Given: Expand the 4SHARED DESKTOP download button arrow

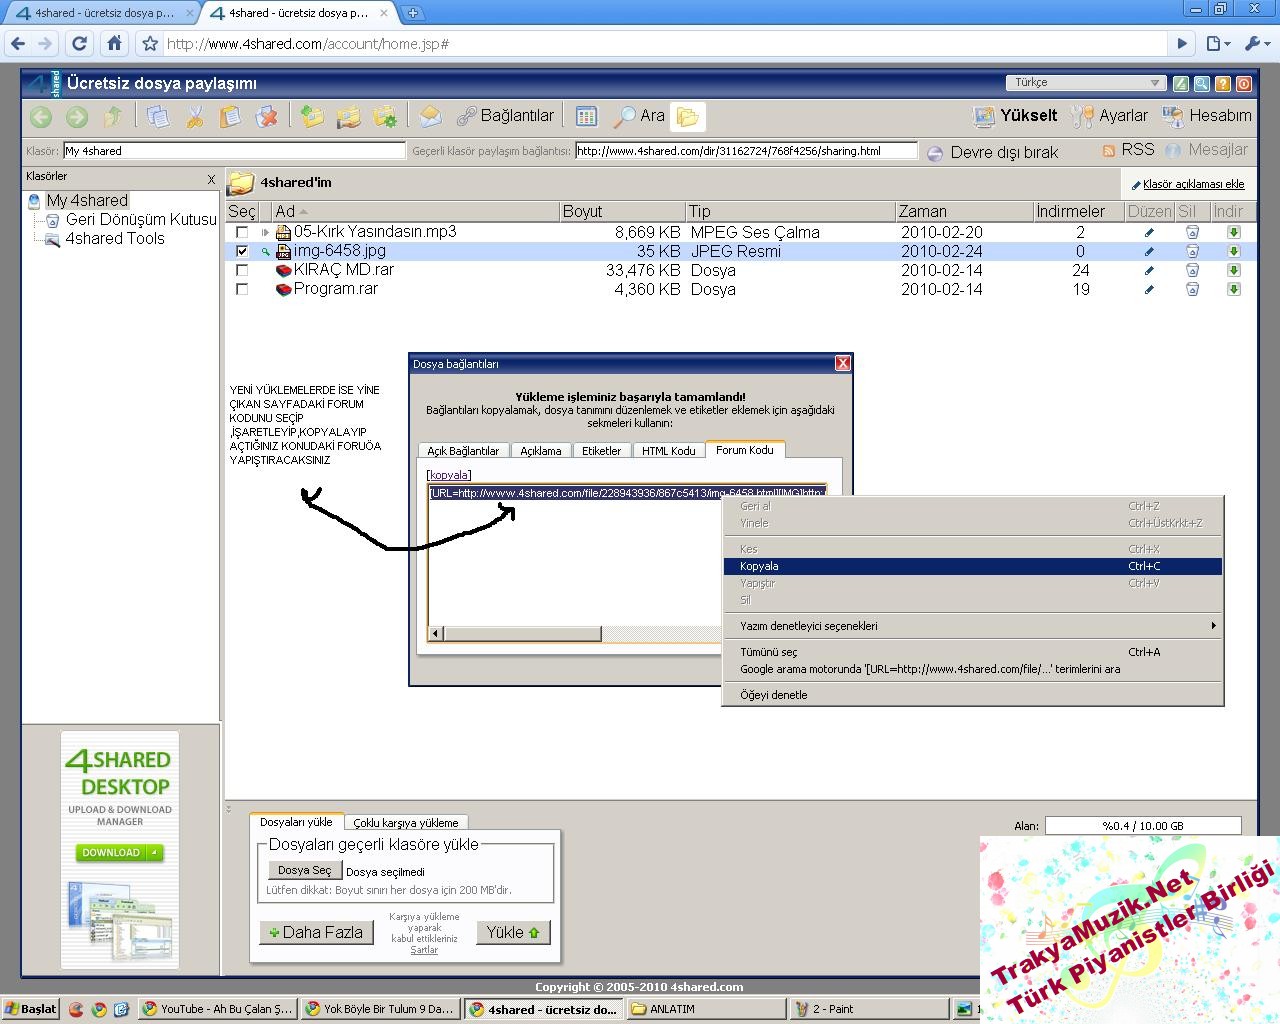Looking at the screenshot, I should tap(155, 853).
